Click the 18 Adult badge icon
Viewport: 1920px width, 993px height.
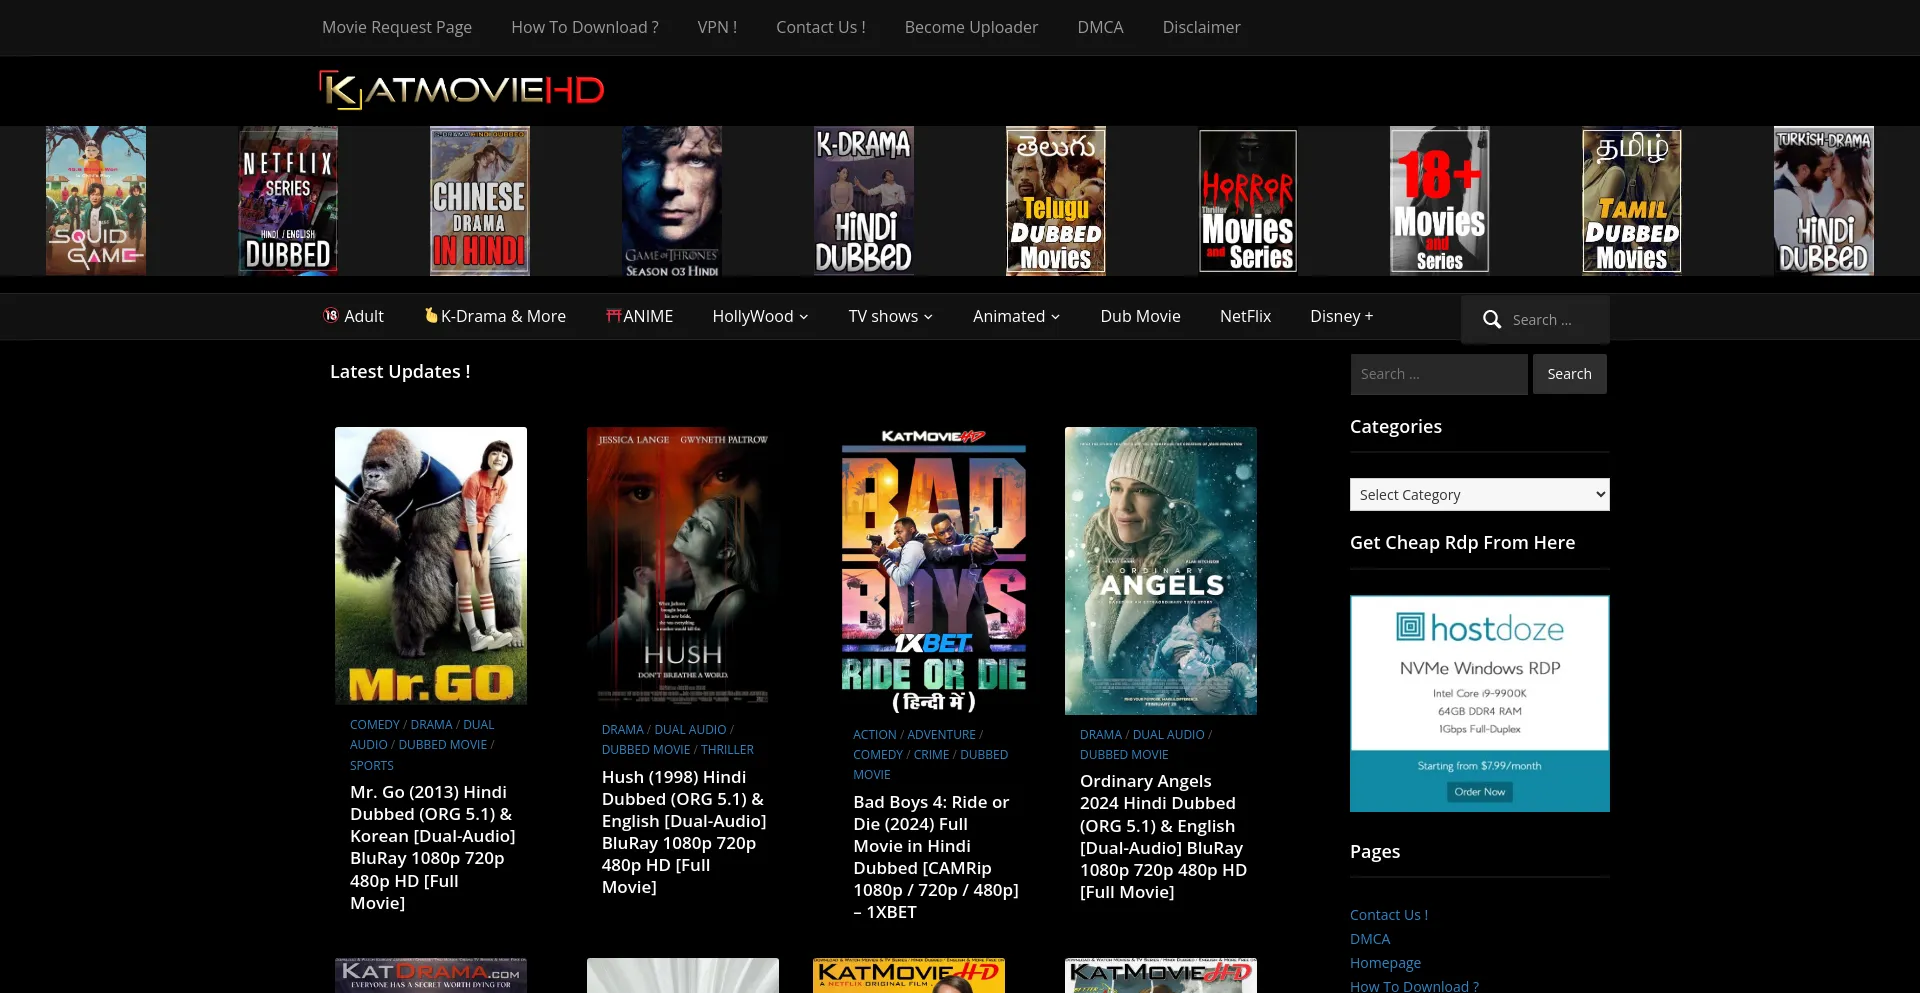(x=331, y=316)
